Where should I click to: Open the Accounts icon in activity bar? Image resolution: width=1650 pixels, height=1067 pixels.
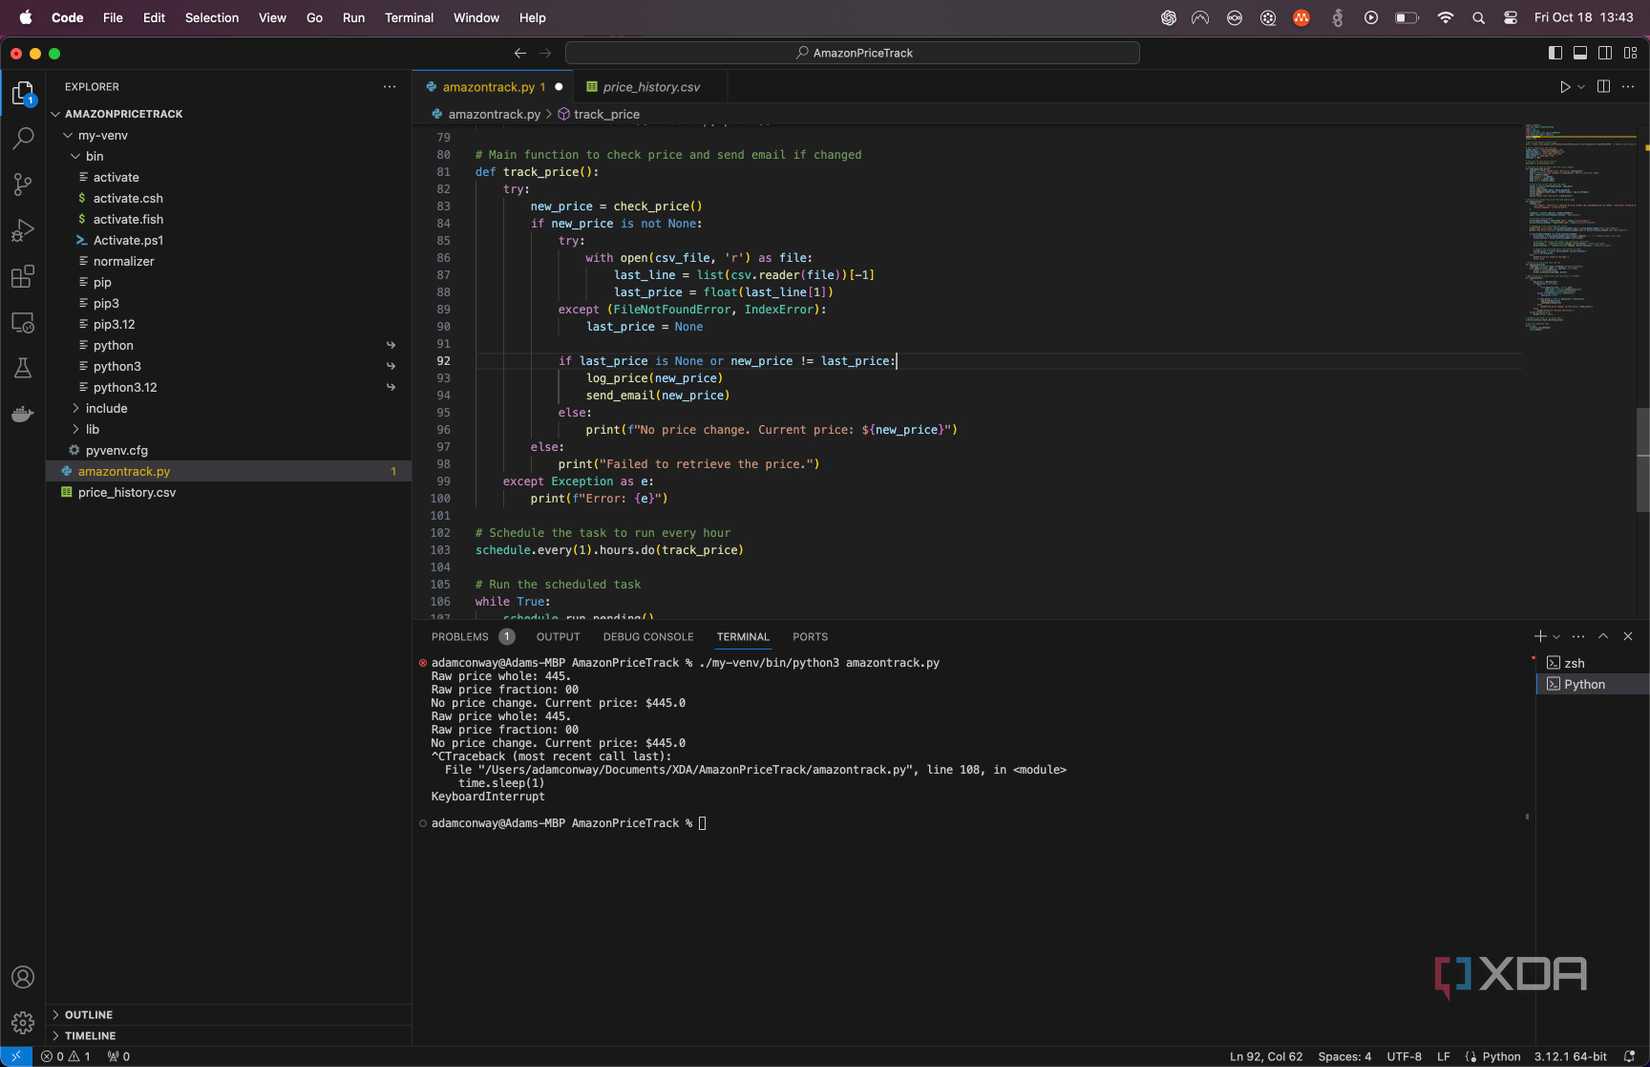23,977
